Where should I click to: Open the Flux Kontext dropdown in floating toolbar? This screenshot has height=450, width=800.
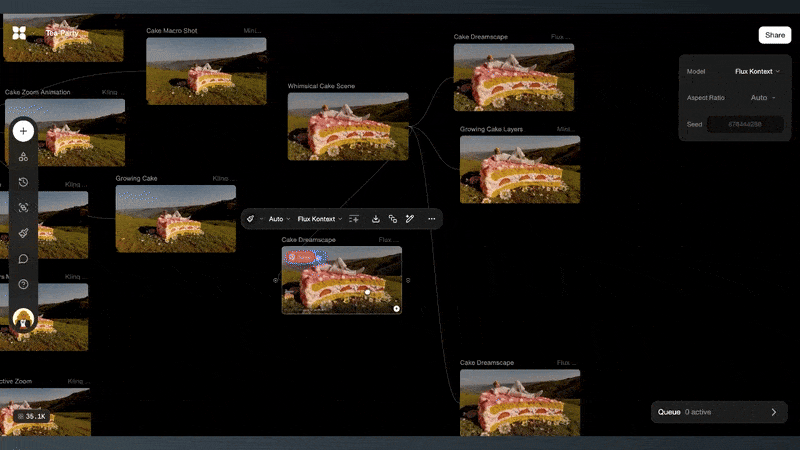click(320, 219)
